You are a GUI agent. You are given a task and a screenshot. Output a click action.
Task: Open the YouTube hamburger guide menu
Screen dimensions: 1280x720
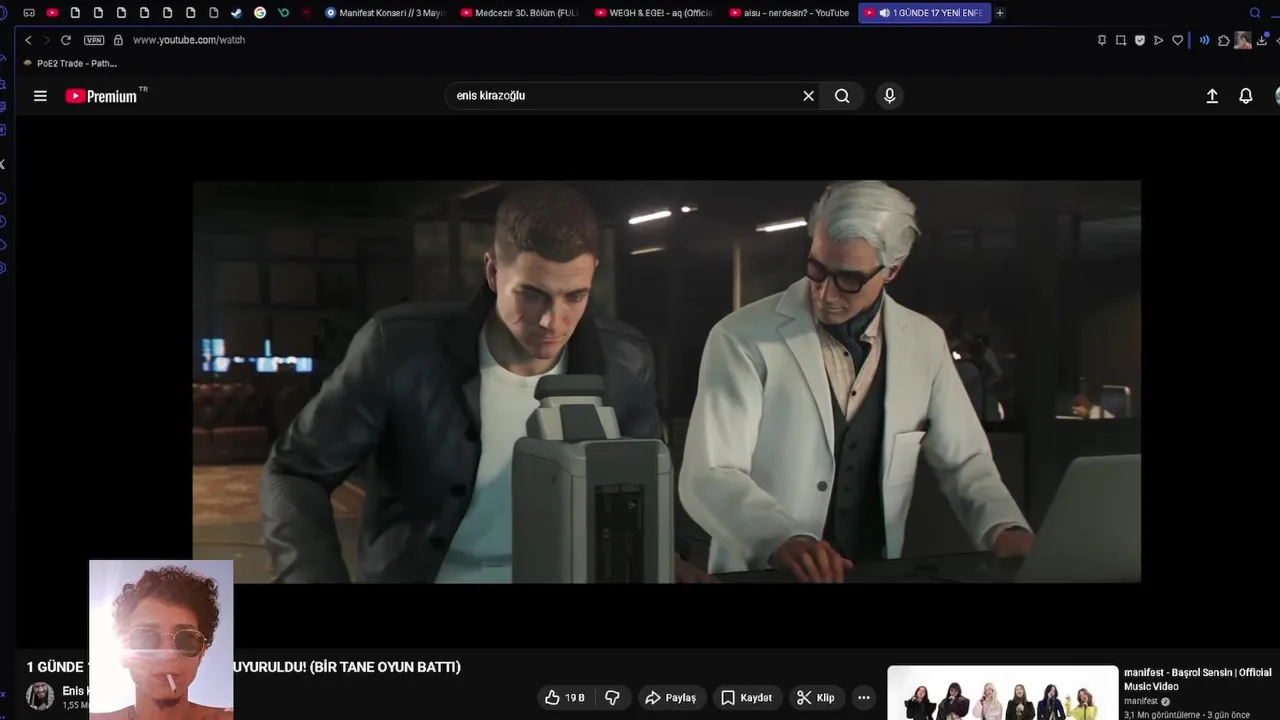click(40, 96)
